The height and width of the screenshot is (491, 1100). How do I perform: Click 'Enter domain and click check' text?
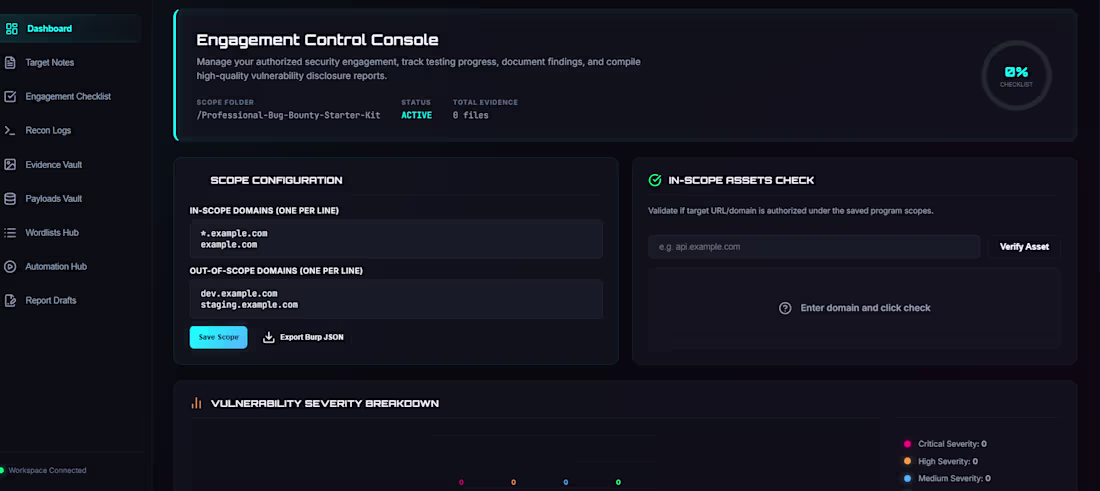coord(866,308)
